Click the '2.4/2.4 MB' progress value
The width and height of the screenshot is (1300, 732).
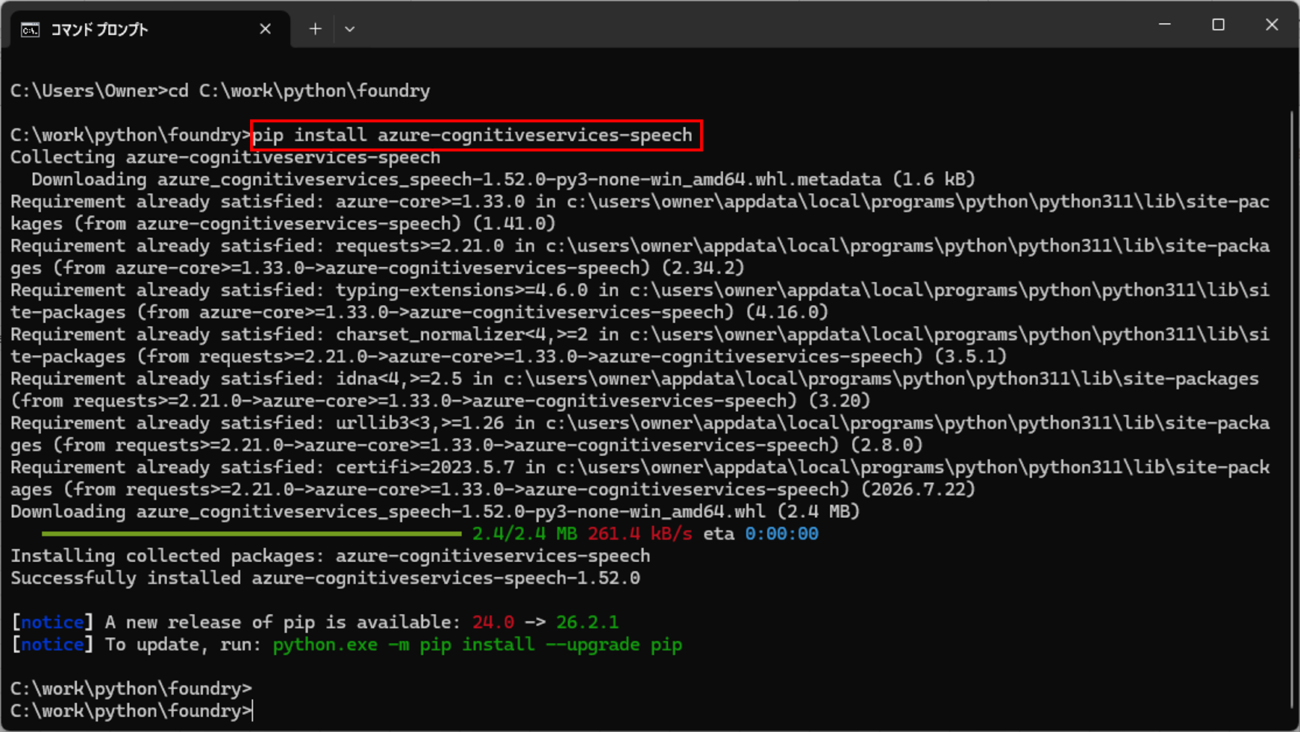click(x=524, y=534)
